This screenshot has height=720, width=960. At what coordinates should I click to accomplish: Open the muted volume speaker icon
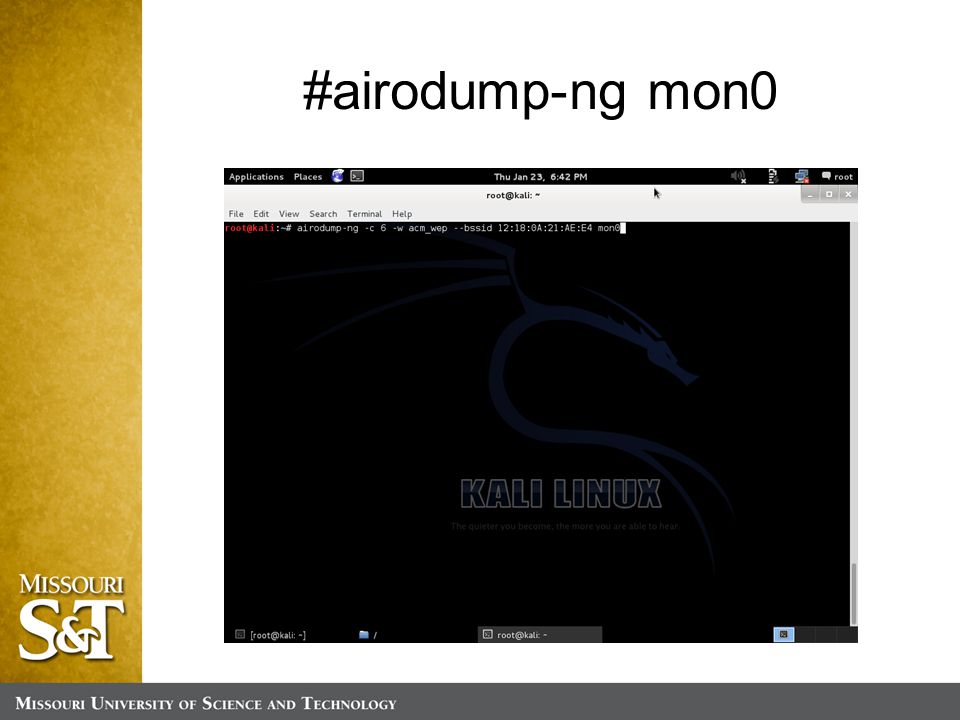[738, 176]
